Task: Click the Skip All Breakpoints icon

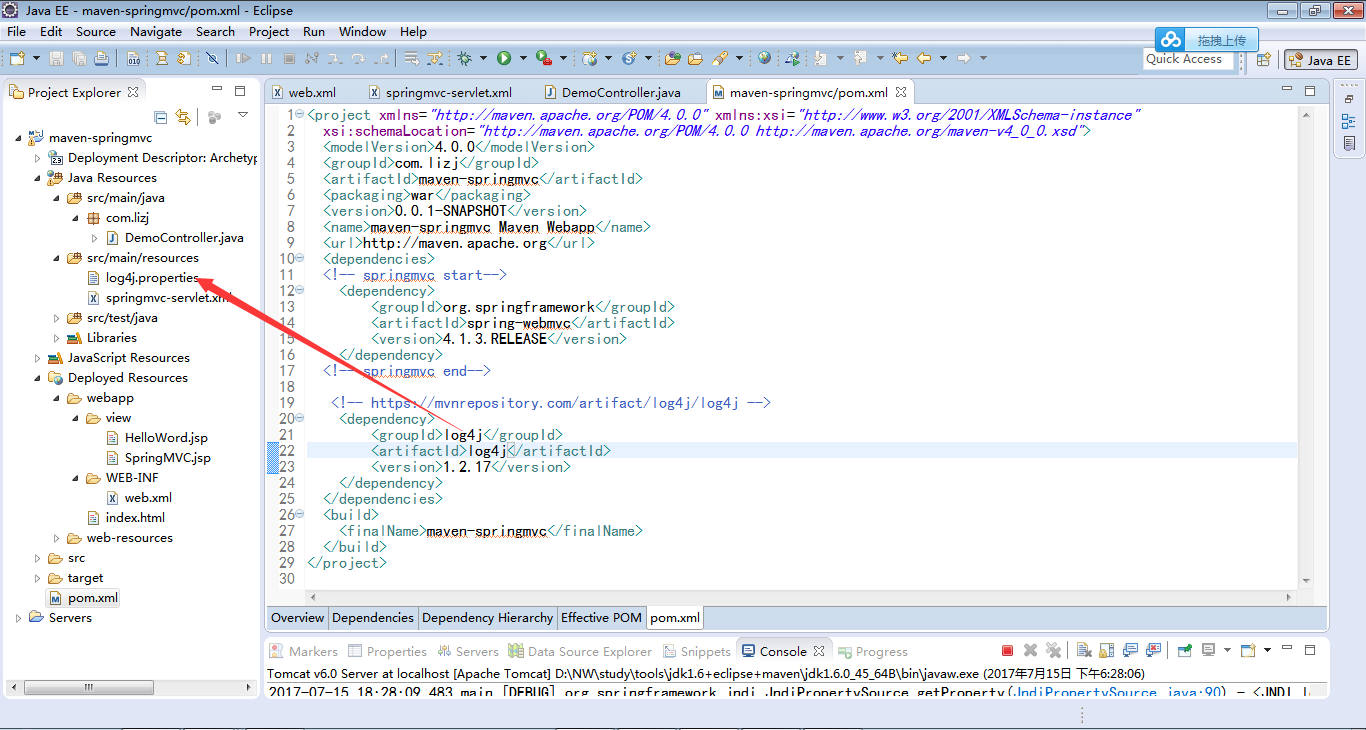Action: point(212,59)
